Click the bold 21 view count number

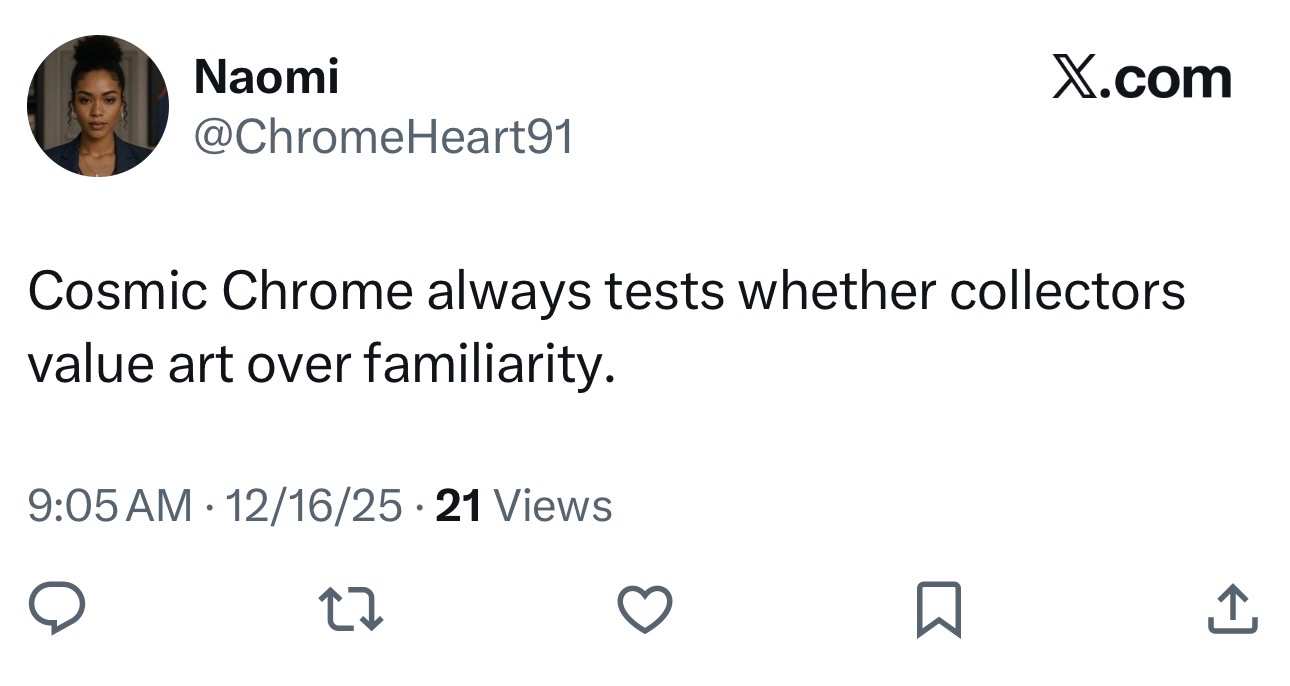(x=460, y=506)
